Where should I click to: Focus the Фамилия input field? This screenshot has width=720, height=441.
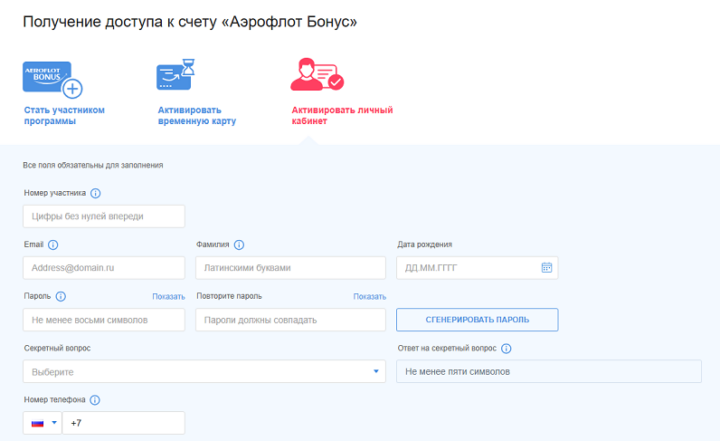click(291, 268)
